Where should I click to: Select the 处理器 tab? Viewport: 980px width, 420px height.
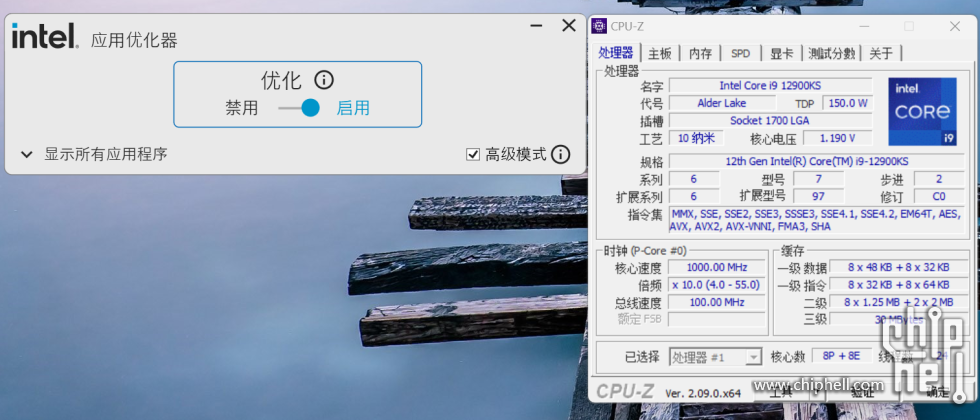616,52
